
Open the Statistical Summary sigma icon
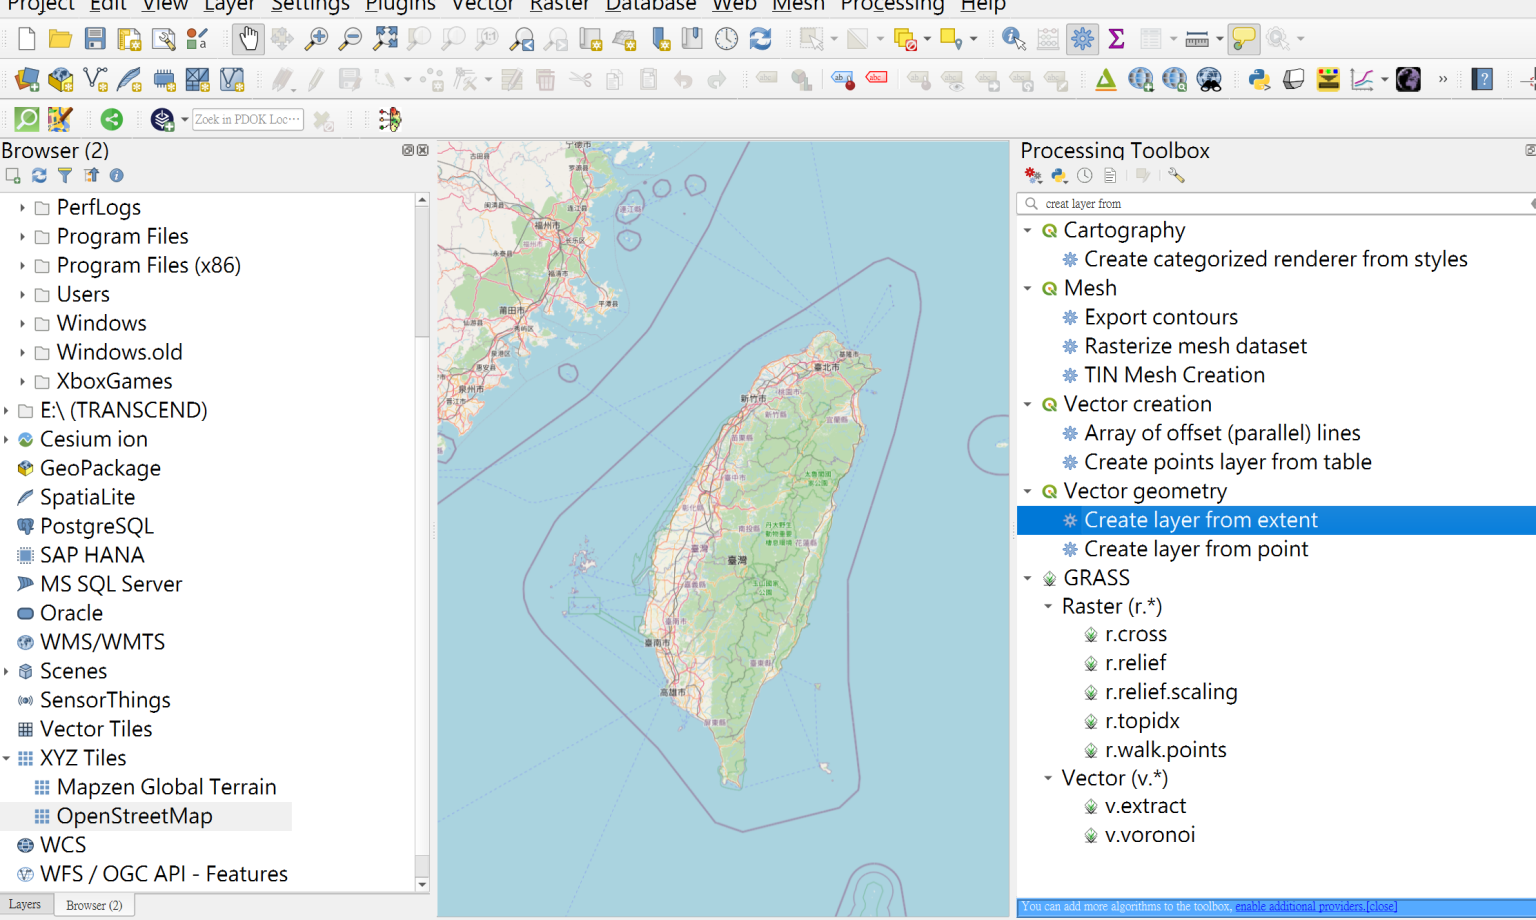click(1117, 39)
